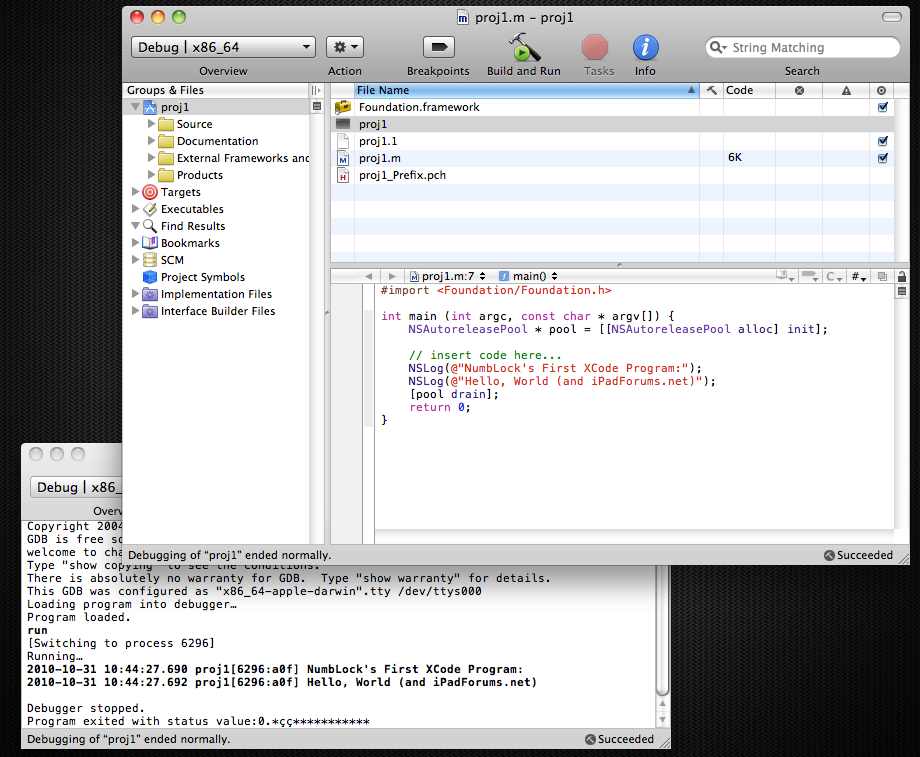Click the proj1 project blueprint icon
Screen dimensions: 920x757
[150, 107]
